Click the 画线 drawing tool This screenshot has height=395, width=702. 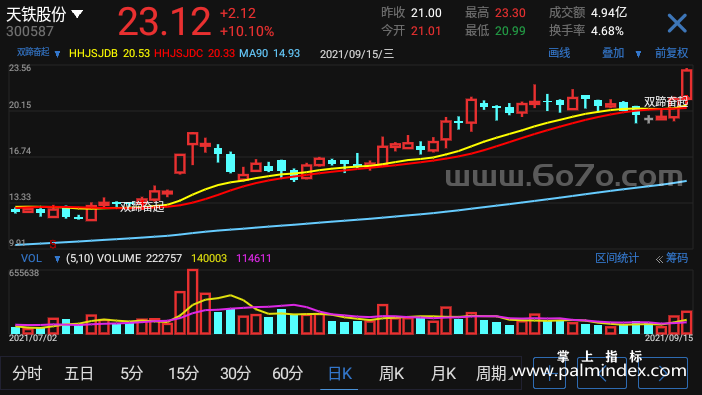click(559, 53)
